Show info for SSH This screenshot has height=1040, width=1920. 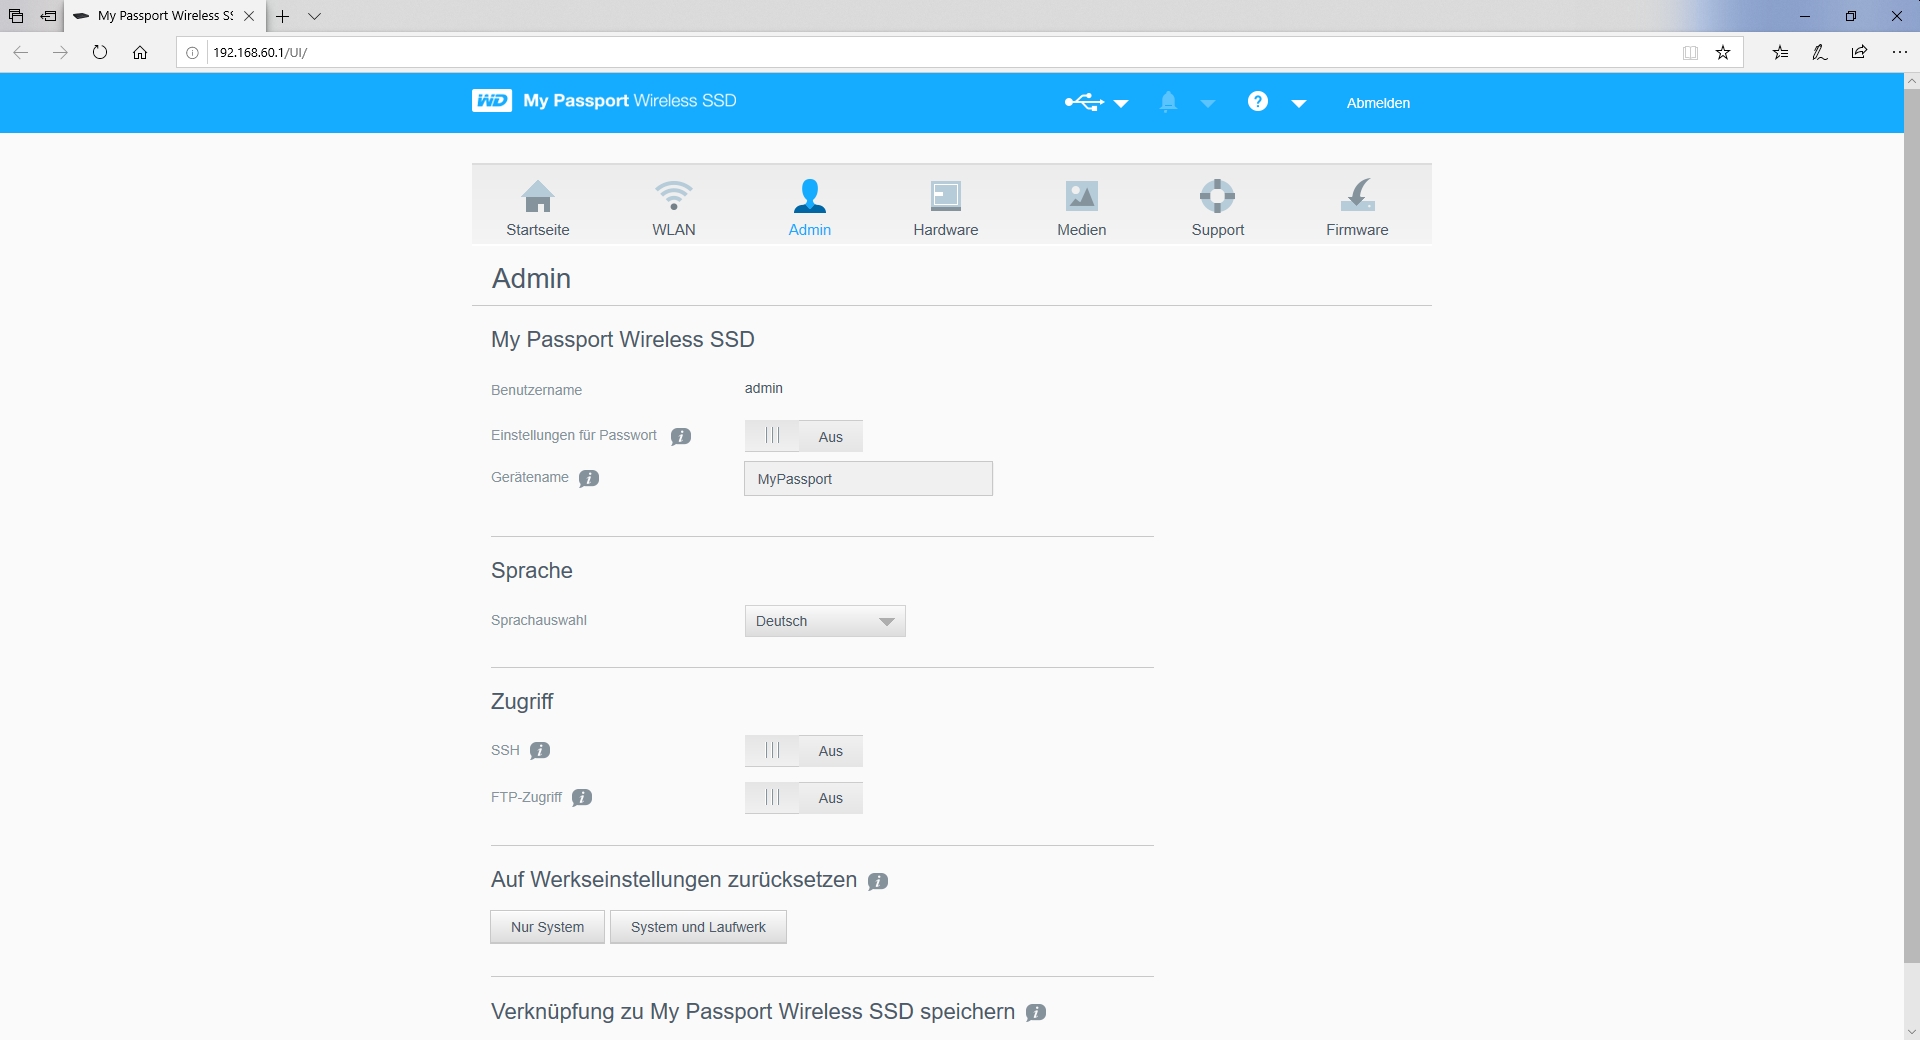(x=540, y=750)
